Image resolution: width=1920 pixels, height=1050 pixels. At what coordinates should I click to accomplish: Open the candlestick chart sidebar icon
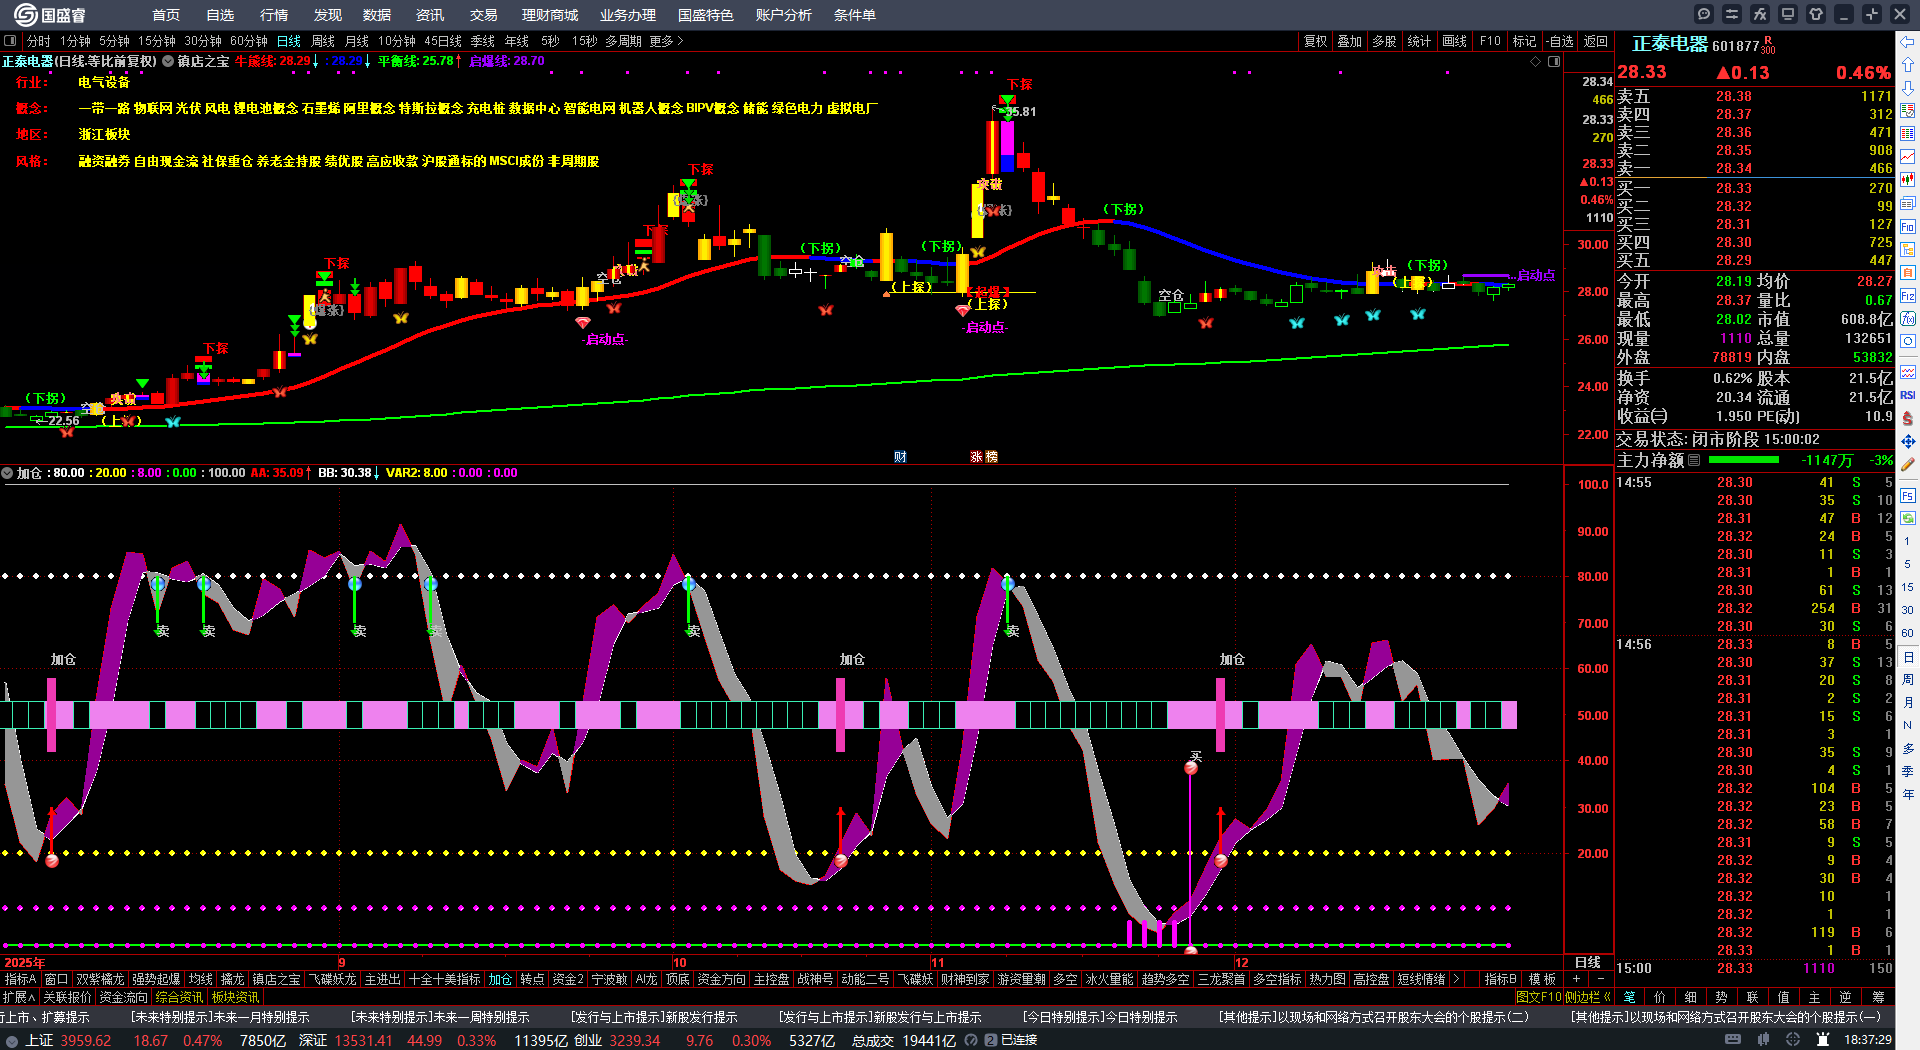[1908, 180]
